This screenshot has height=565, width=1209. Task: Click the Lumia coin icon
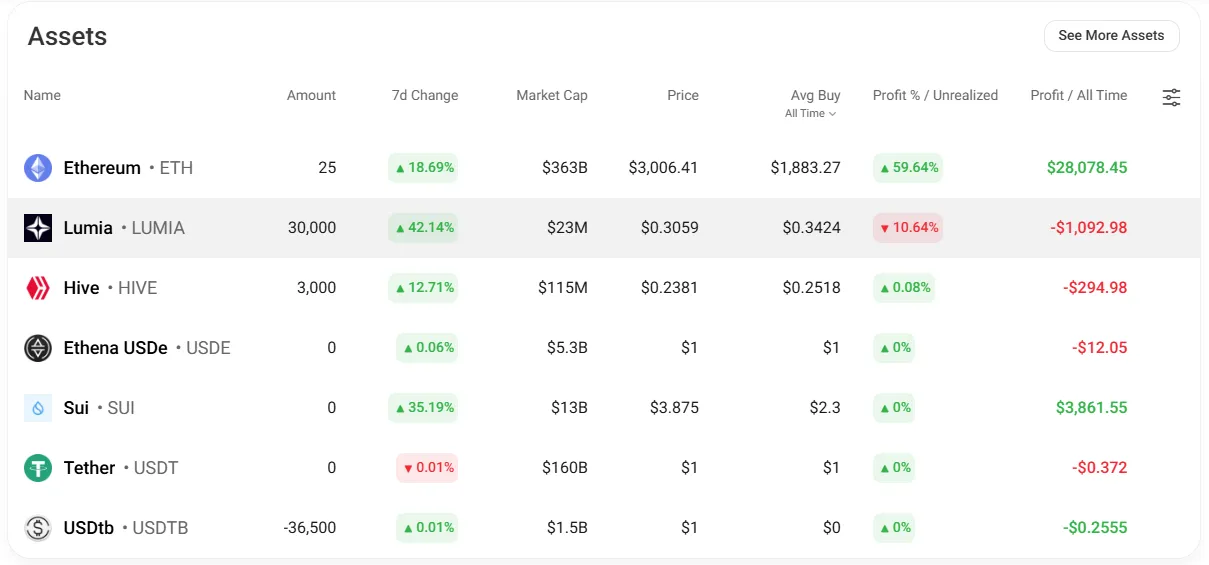tap(38, 228)
